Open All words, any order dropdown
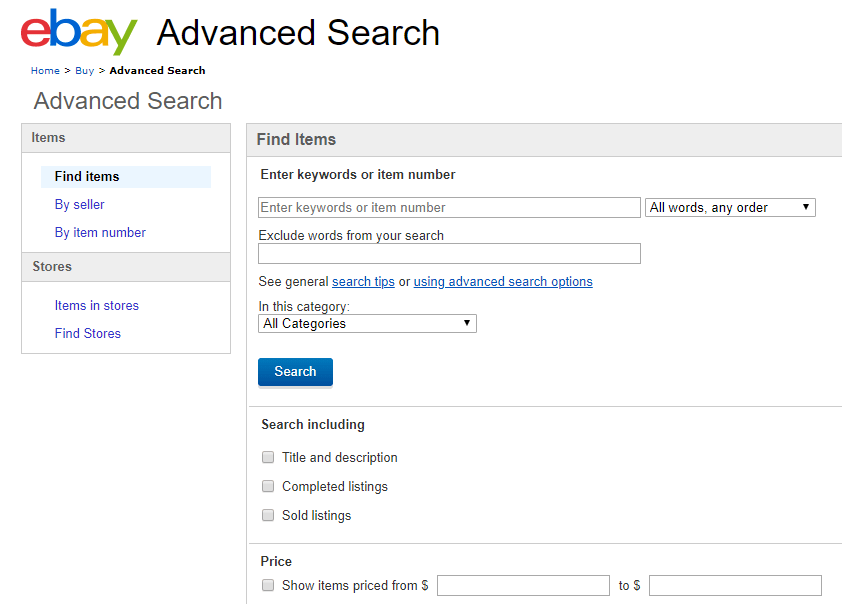 730,207
